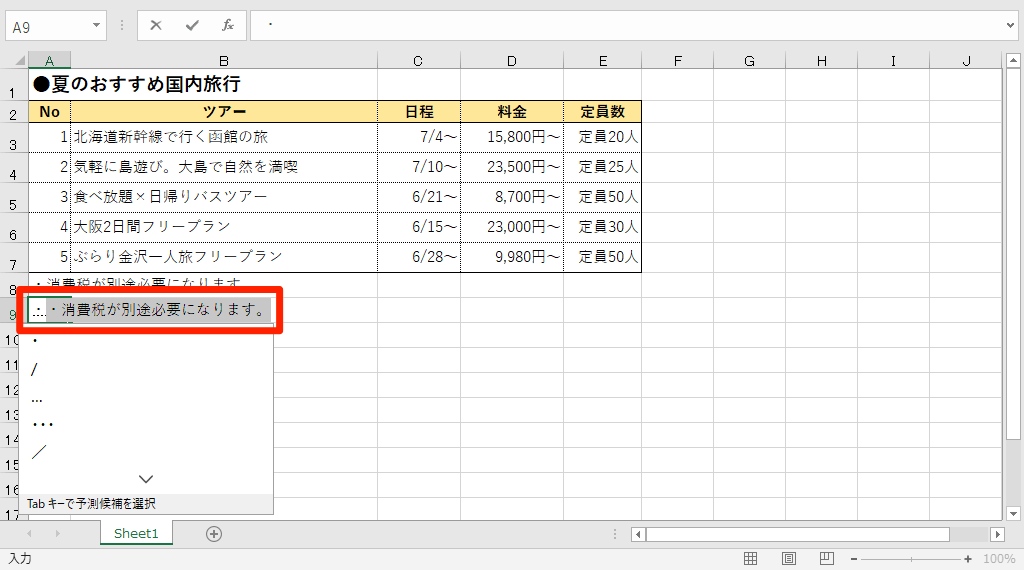Confirm the entry with the checkmark icon
This screenshot has height=570, width=1024.
(x=192, y=25)
